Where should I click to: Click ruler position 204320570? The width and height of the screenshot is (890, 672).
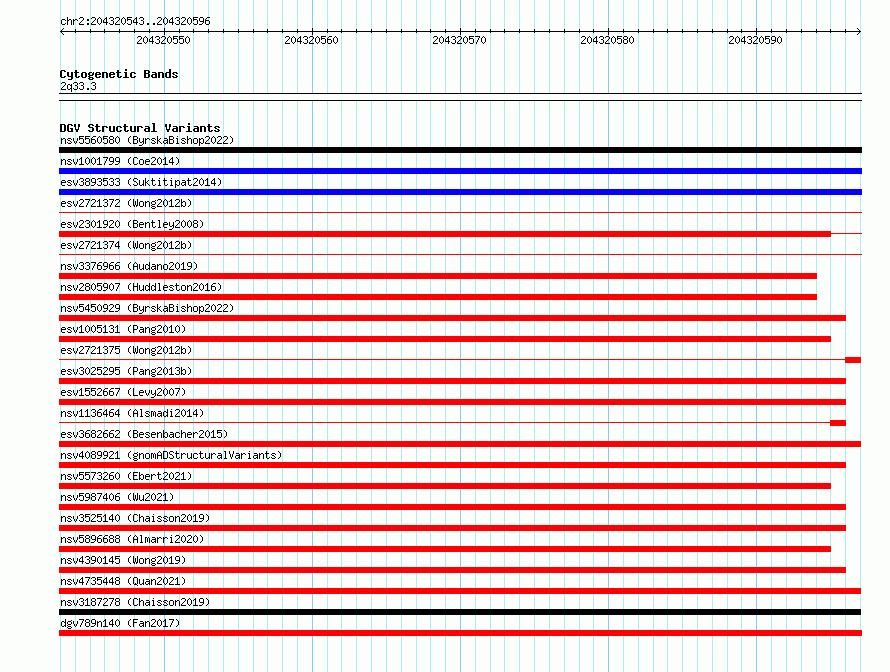(x=459, y=40)
